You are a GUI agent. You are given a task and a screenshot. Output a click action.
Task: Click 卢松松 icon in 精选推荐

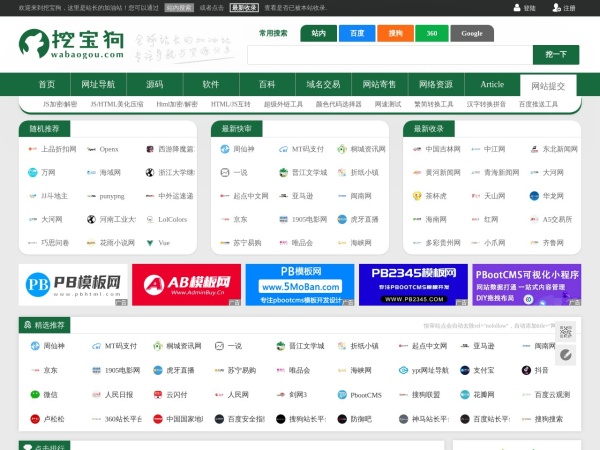coord(35,419)
